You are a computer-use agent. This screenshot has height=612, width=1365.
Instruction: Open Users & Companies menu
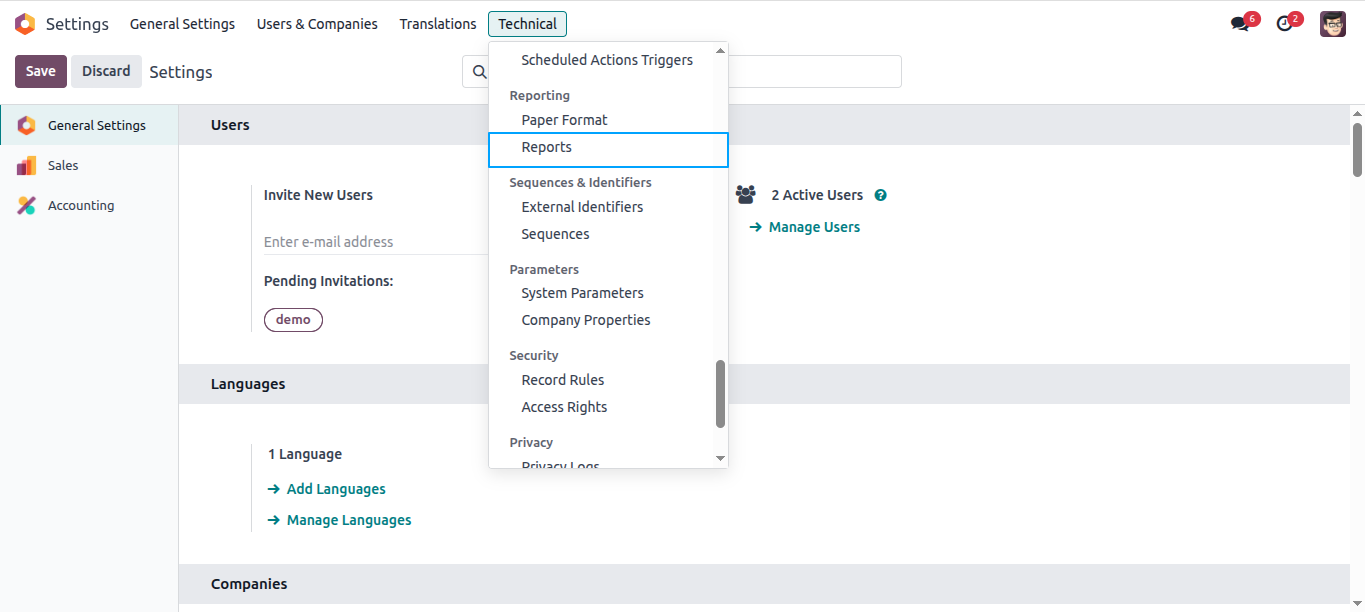coord(317,24)
